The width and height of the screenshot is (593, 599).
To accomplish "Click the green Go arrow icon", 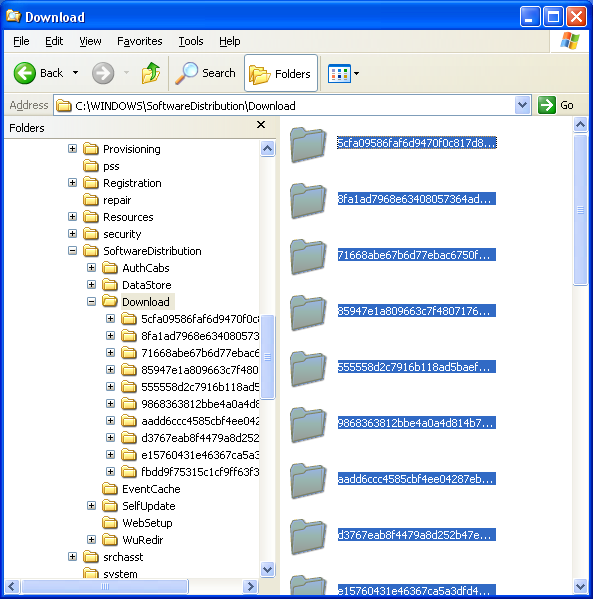I will tap(546, 105).
